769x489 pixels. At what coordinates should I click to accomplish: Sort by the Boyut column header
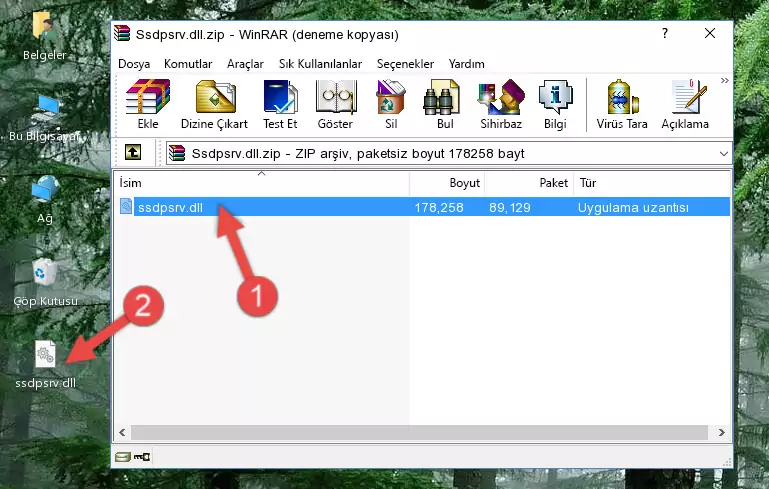coord(447,183)
